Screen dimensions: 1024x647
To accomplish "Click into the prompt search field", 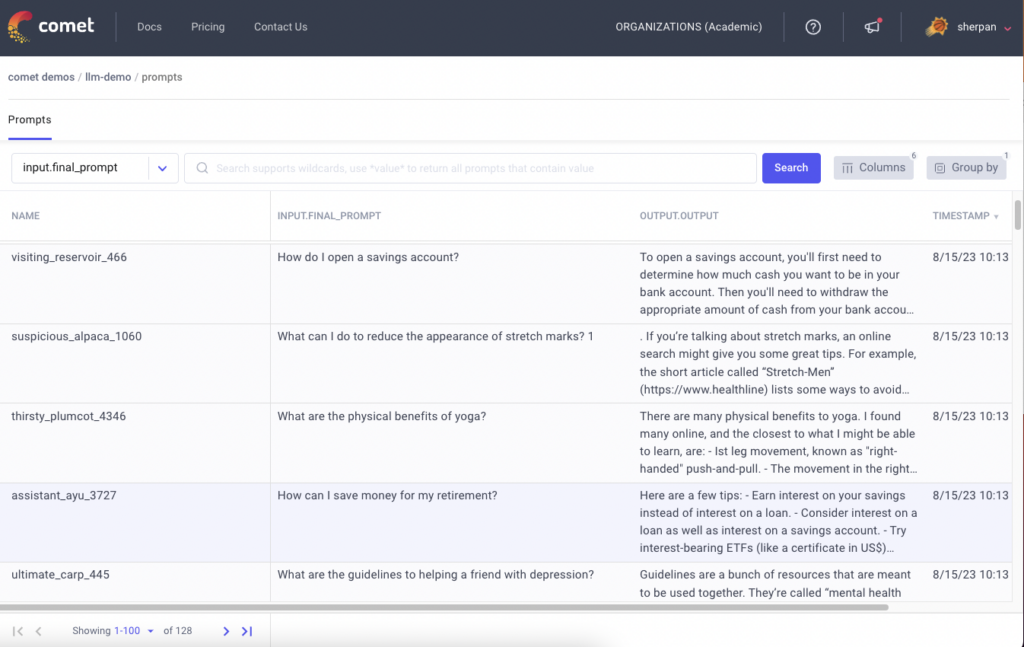I will (470, 168).
